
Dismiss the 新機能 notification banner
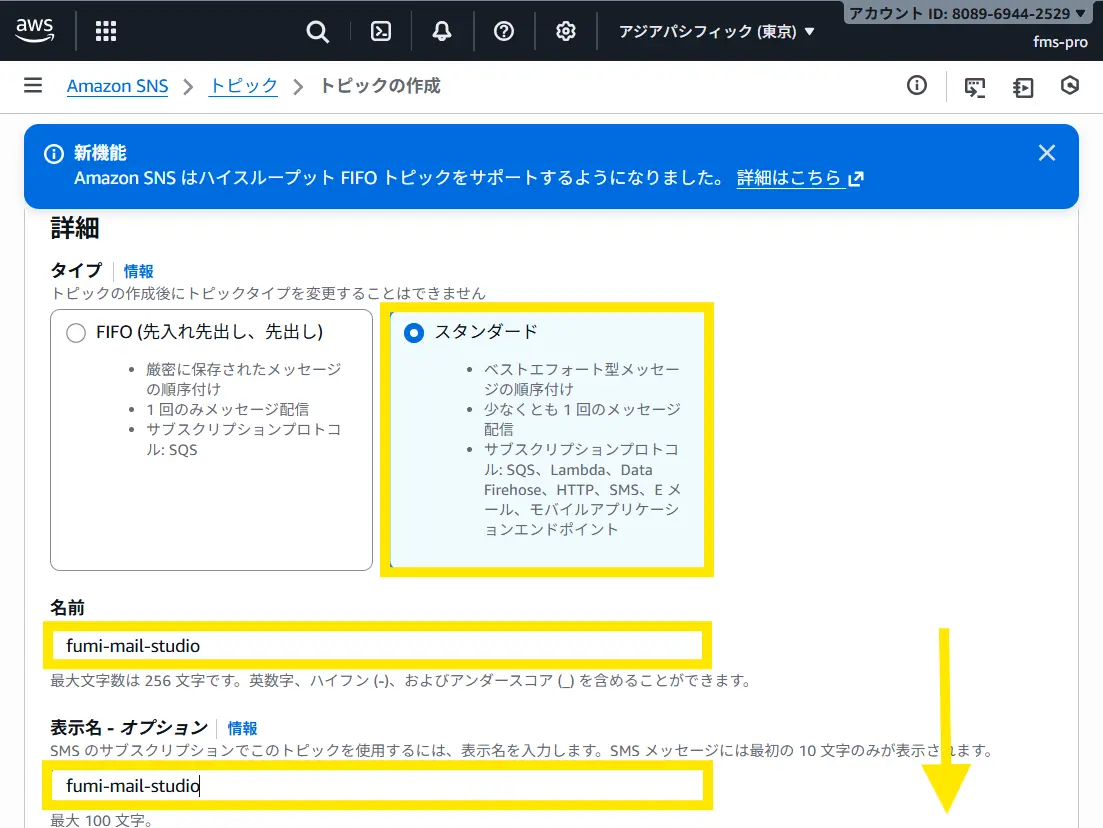pos(1046,153)
